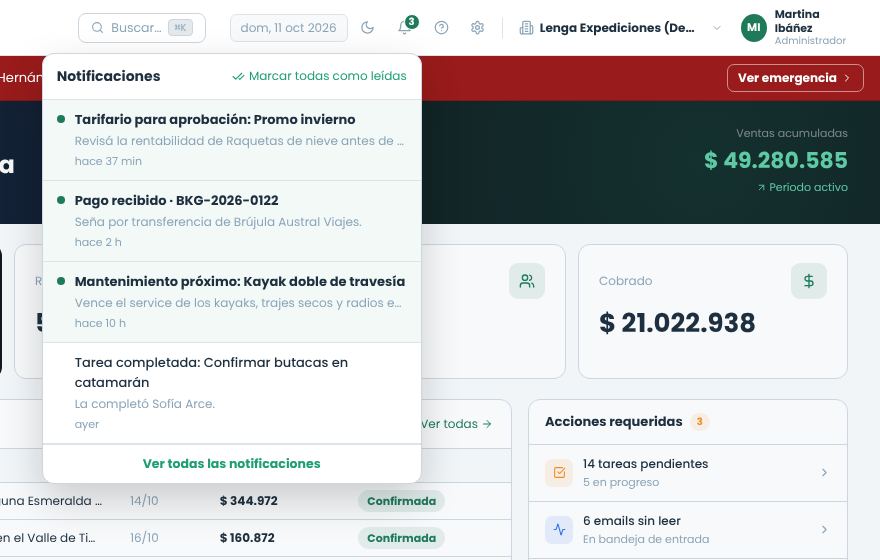Viewport: 880px width, 560px height.
Task: Open the 6 emails sin leer row
Action: pyautogui.click(x=688, y=530)
